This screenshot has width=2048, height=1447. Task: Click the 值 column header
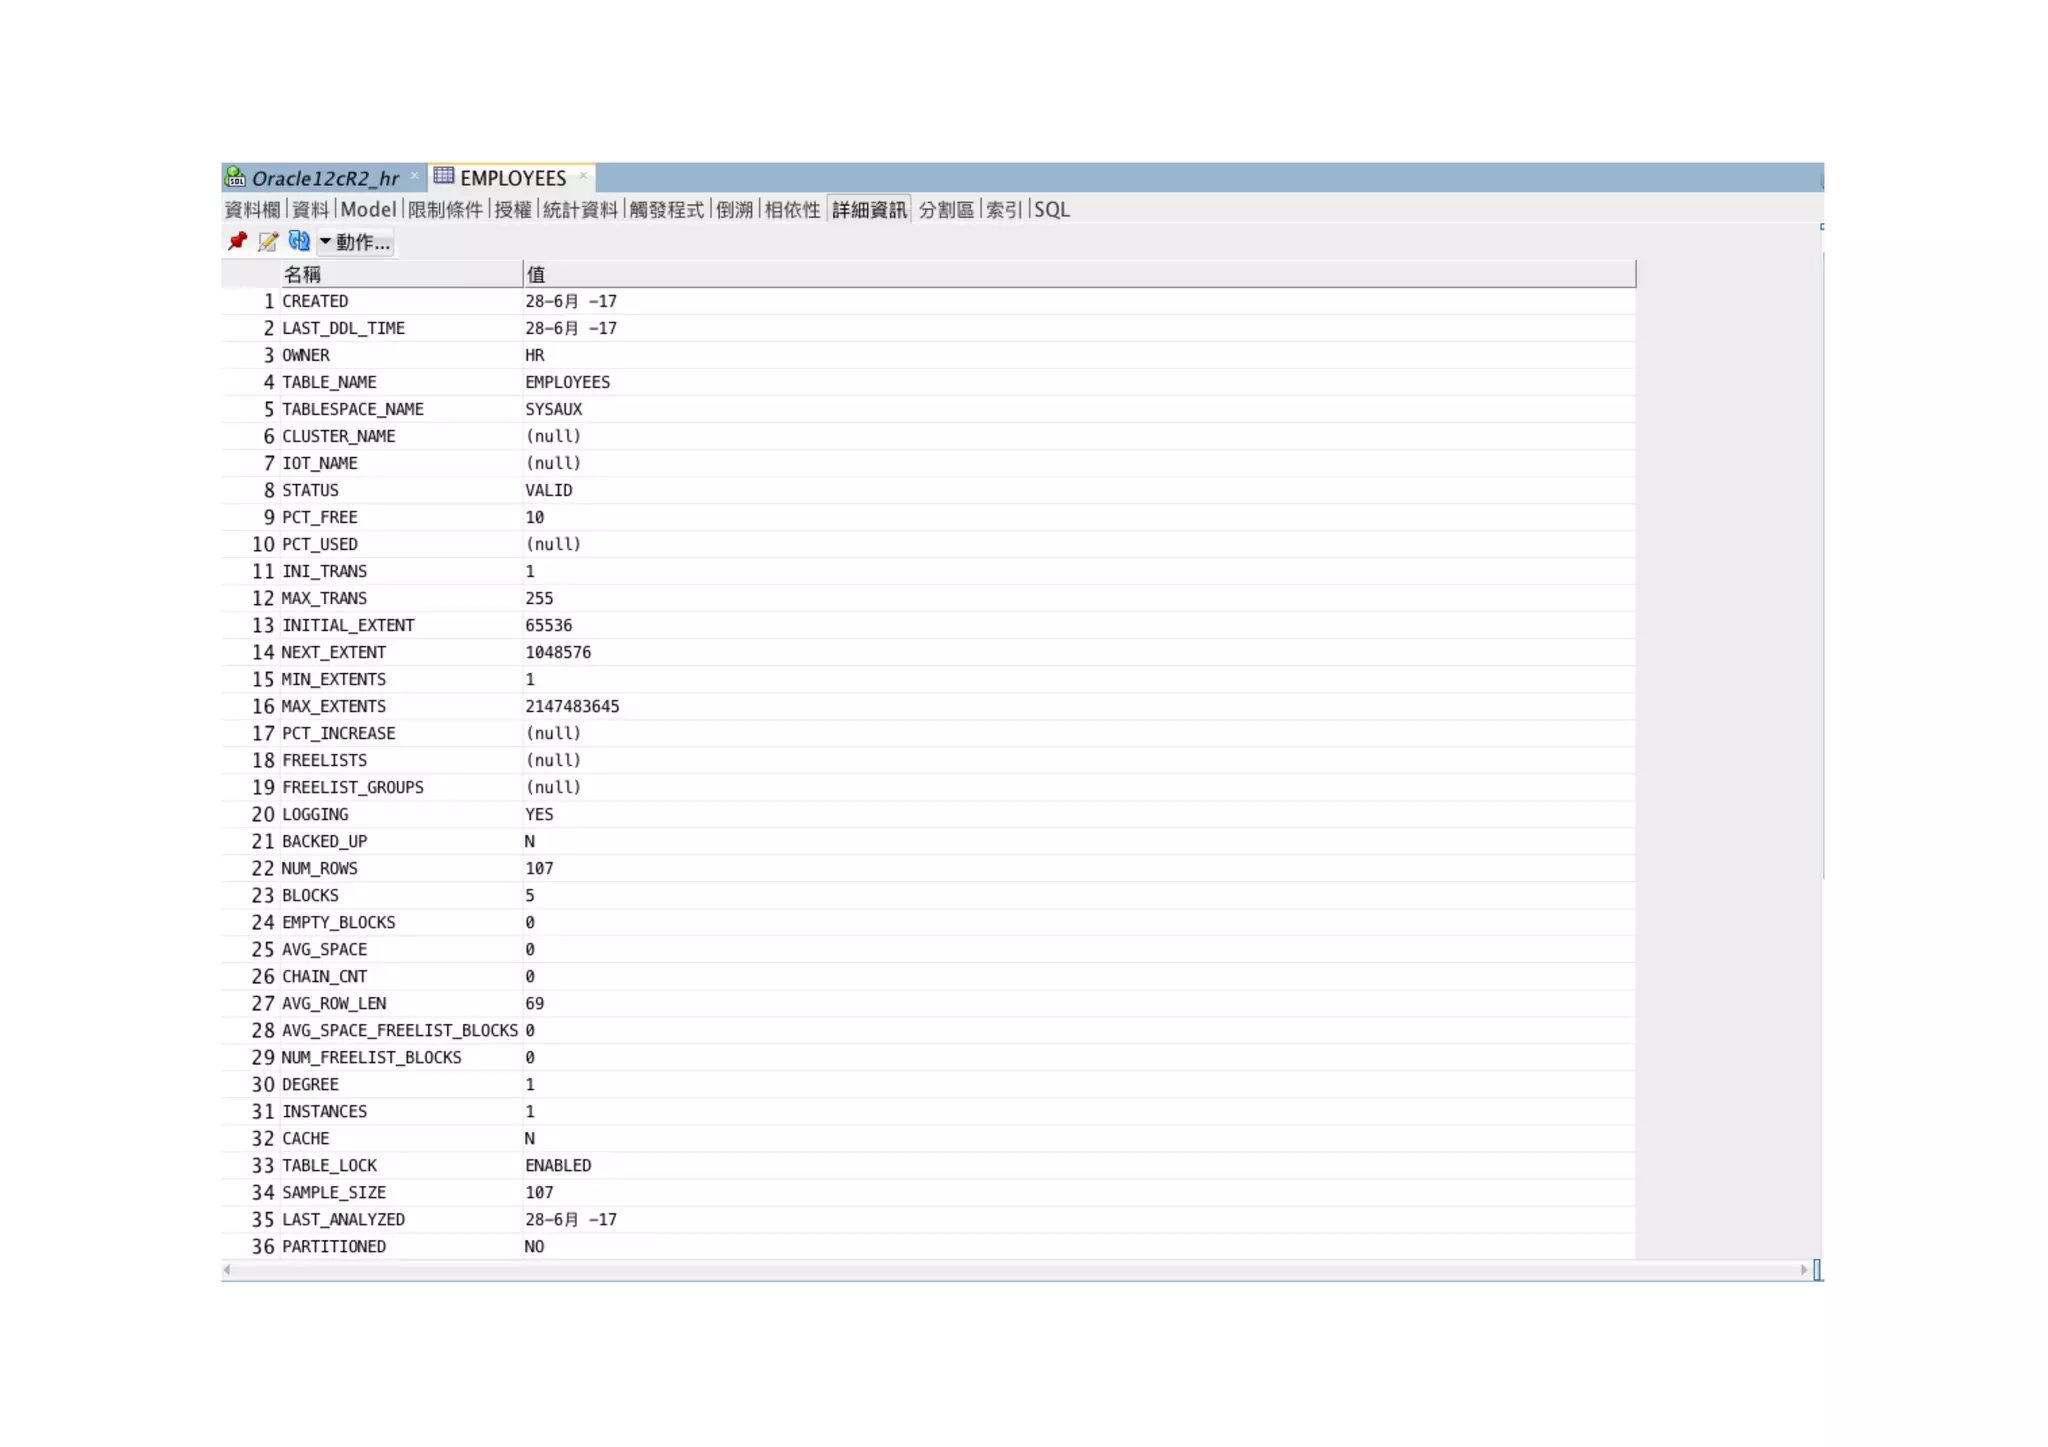tap(1079, 274)
